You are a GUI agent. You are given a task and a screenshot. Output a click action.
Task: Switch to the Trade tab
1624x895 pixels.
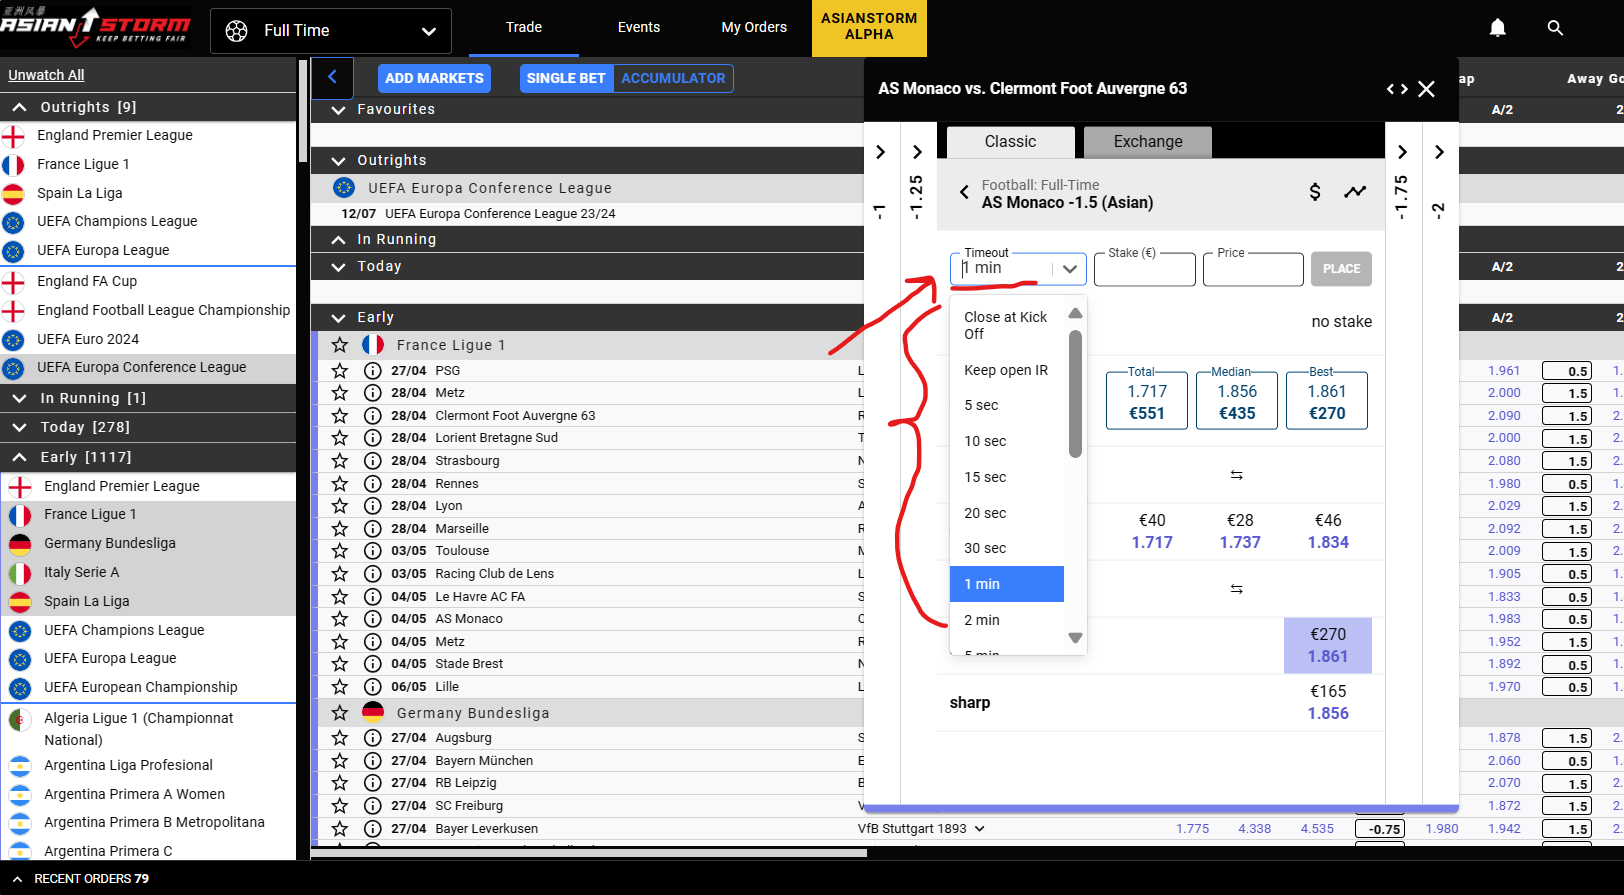523,28
